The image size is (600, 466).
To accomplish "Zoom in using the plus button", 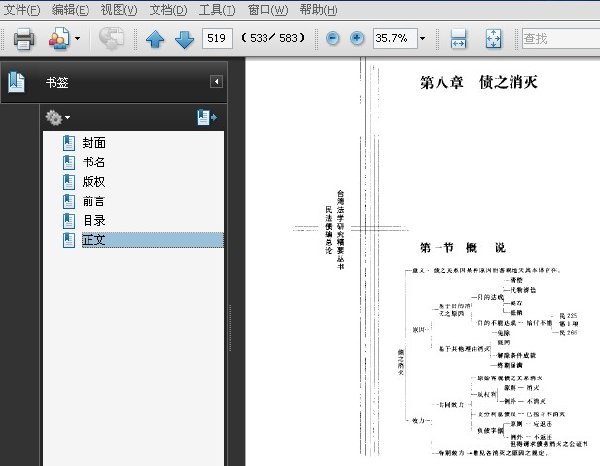I will [x=357, y=38].
